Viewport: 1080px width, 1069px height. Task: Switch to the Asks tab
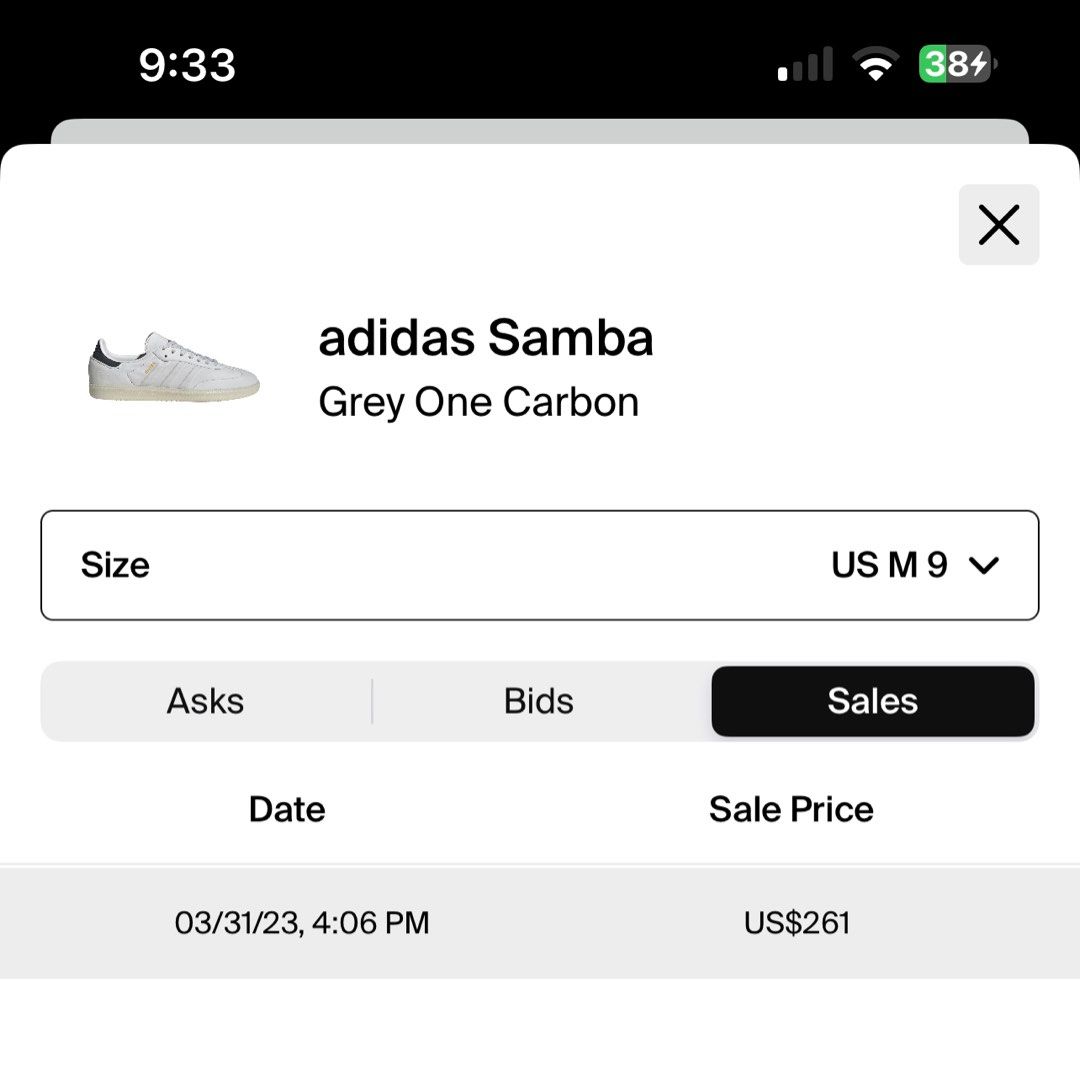(205, 701)
